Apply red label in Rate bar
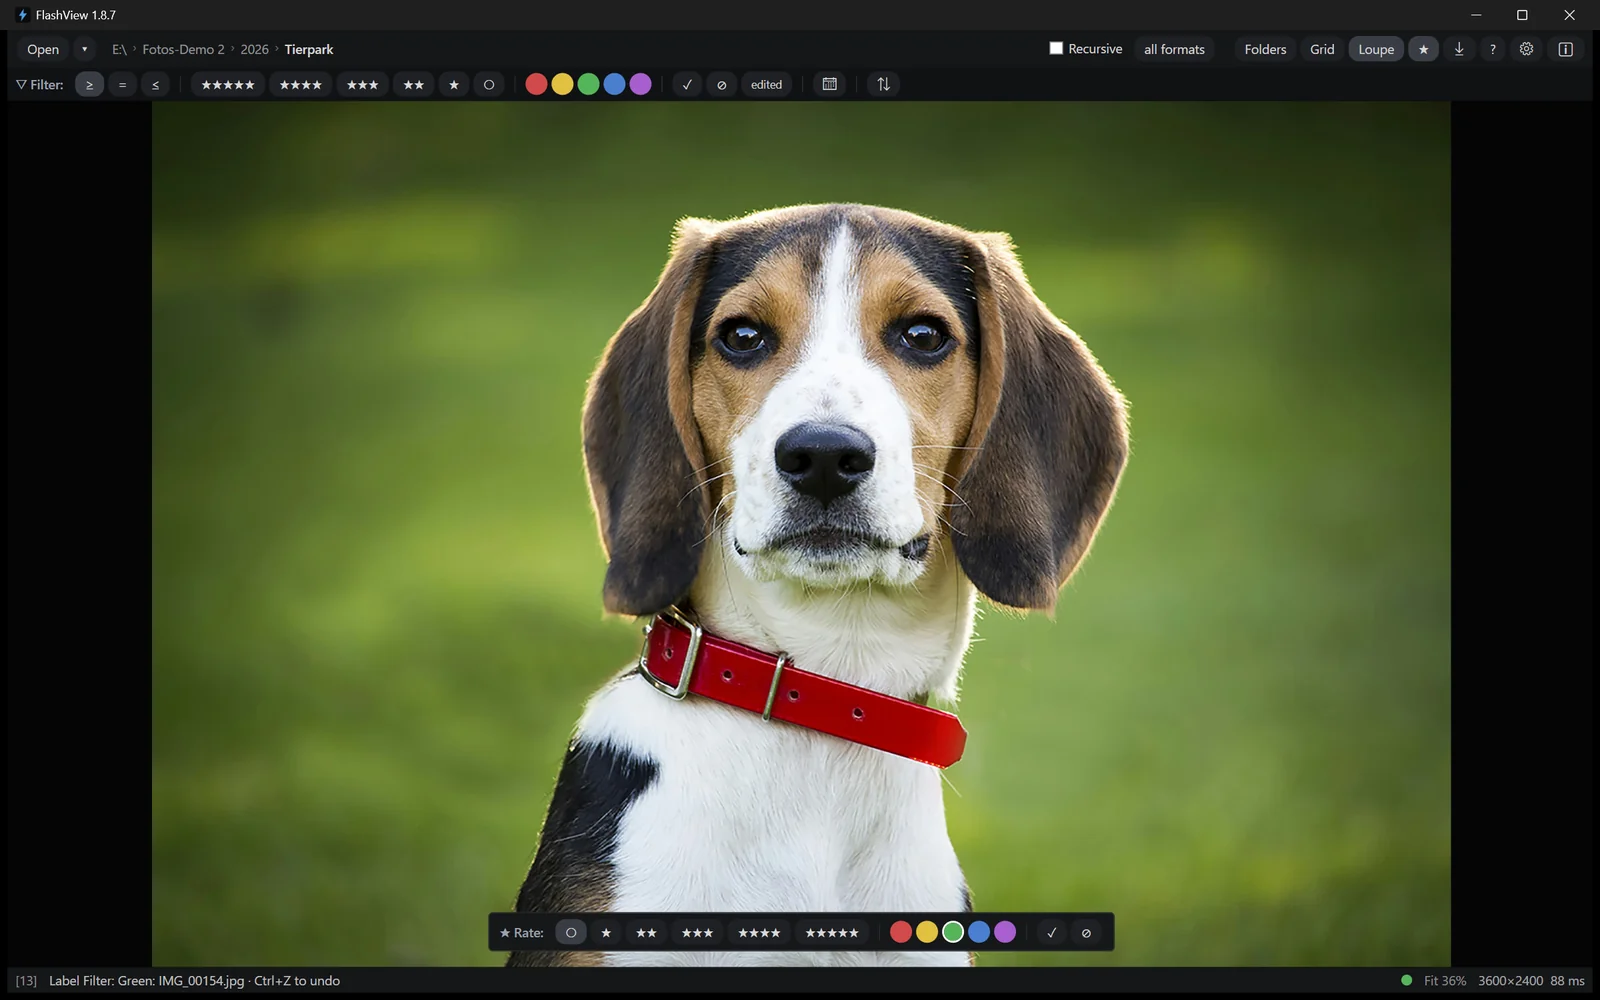 pos(901,932)
